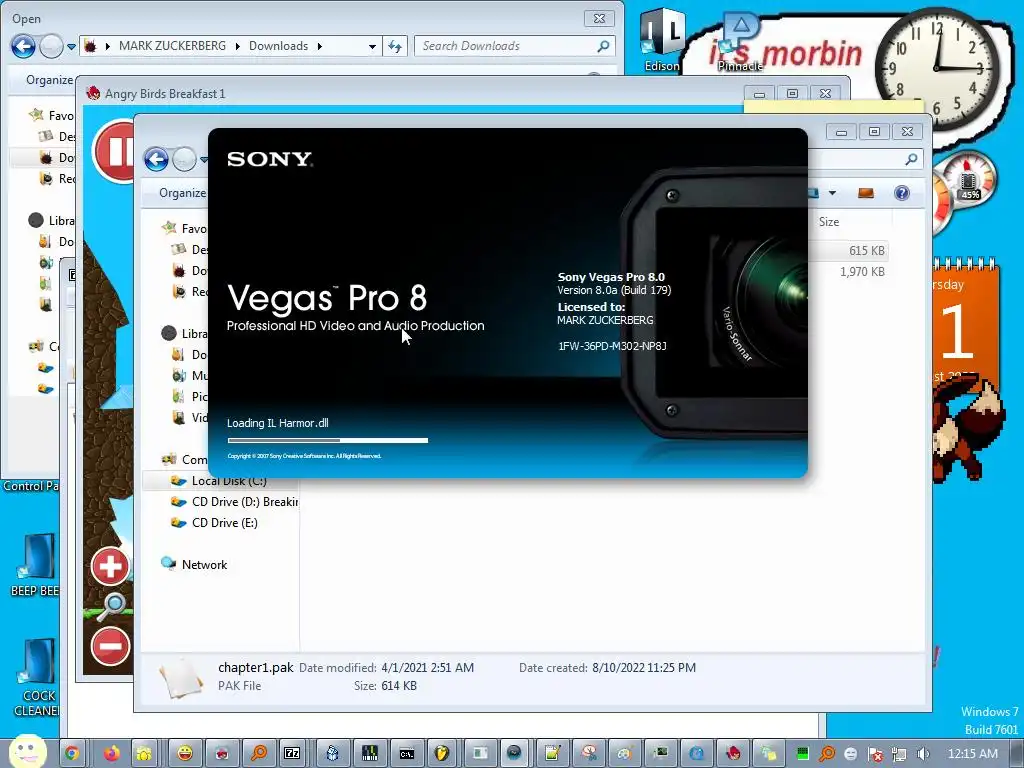The width and height of the screenshot is (1024, 768).
Task: Click magnifier icon in system tray
Action: [827, 754]
